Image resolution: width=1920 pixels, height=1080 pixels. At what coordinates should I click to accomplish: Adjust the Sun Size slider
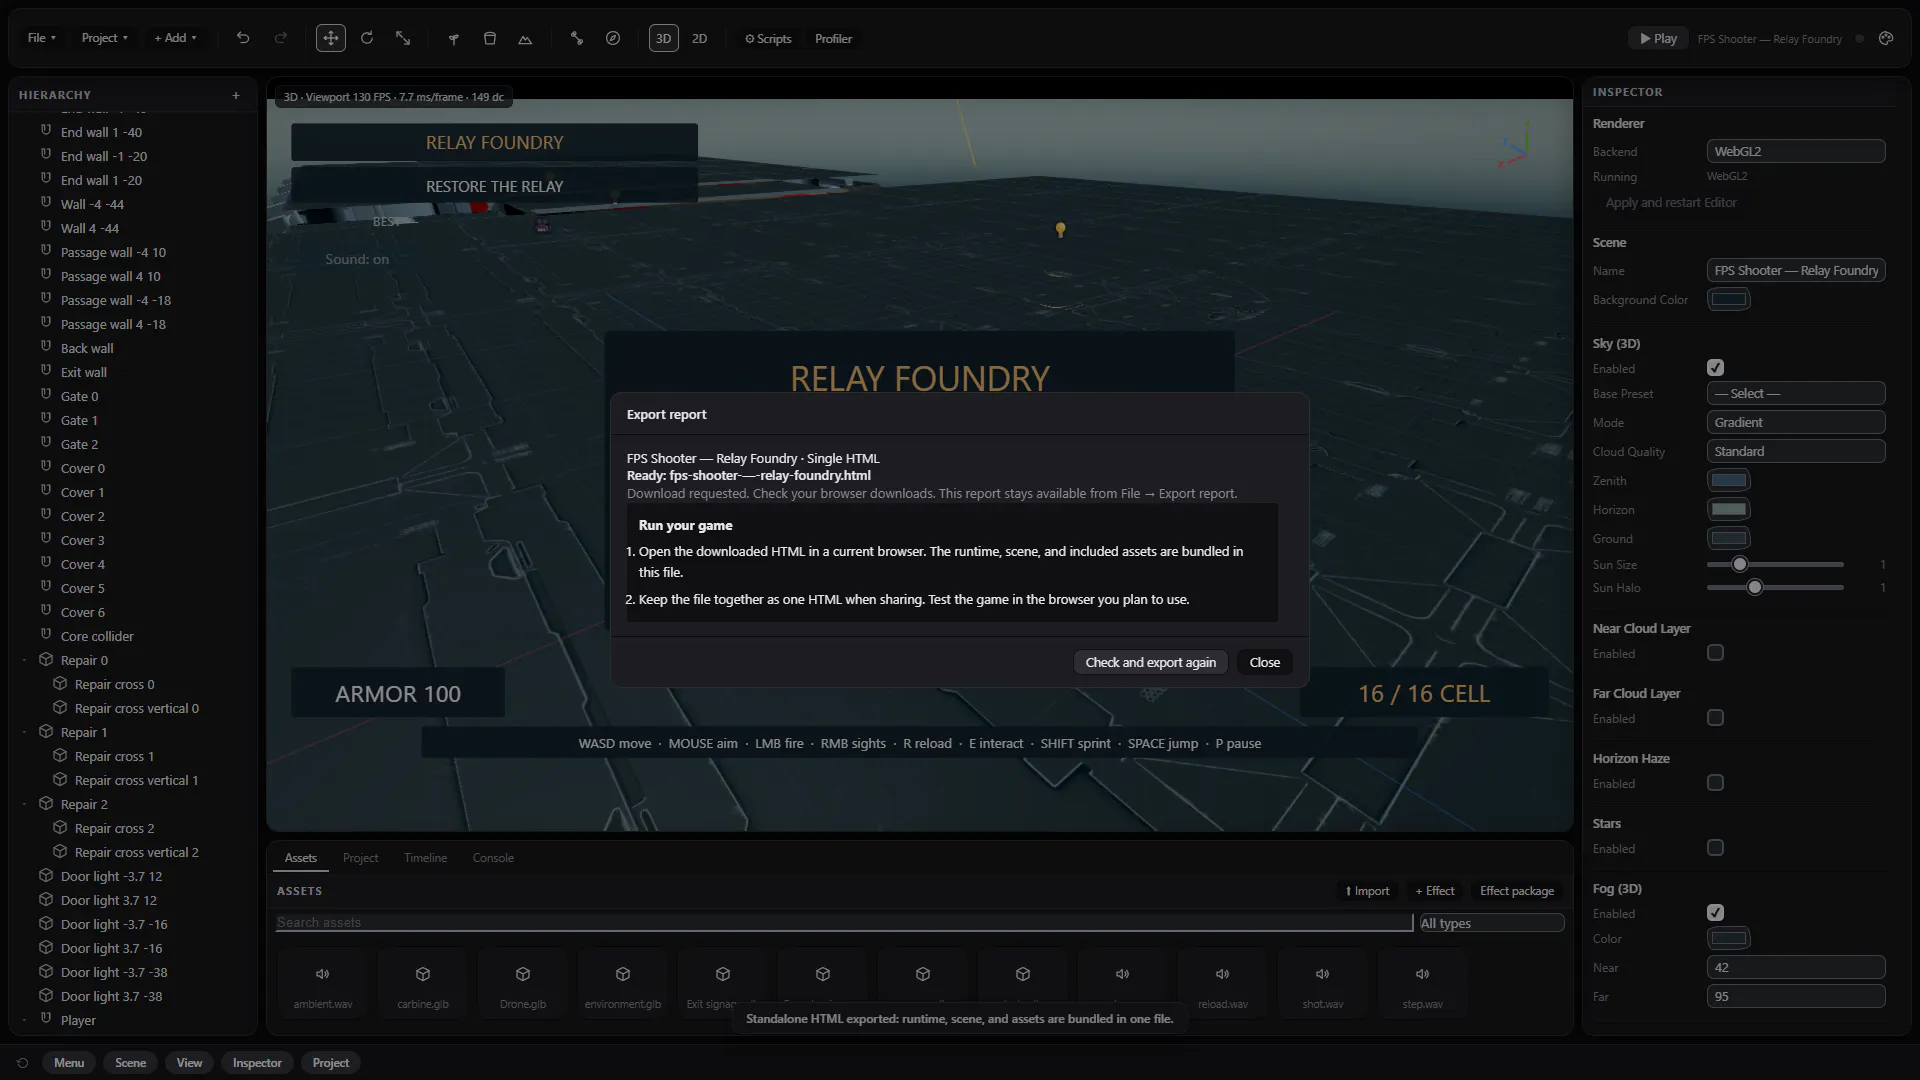coord(1775,565)
